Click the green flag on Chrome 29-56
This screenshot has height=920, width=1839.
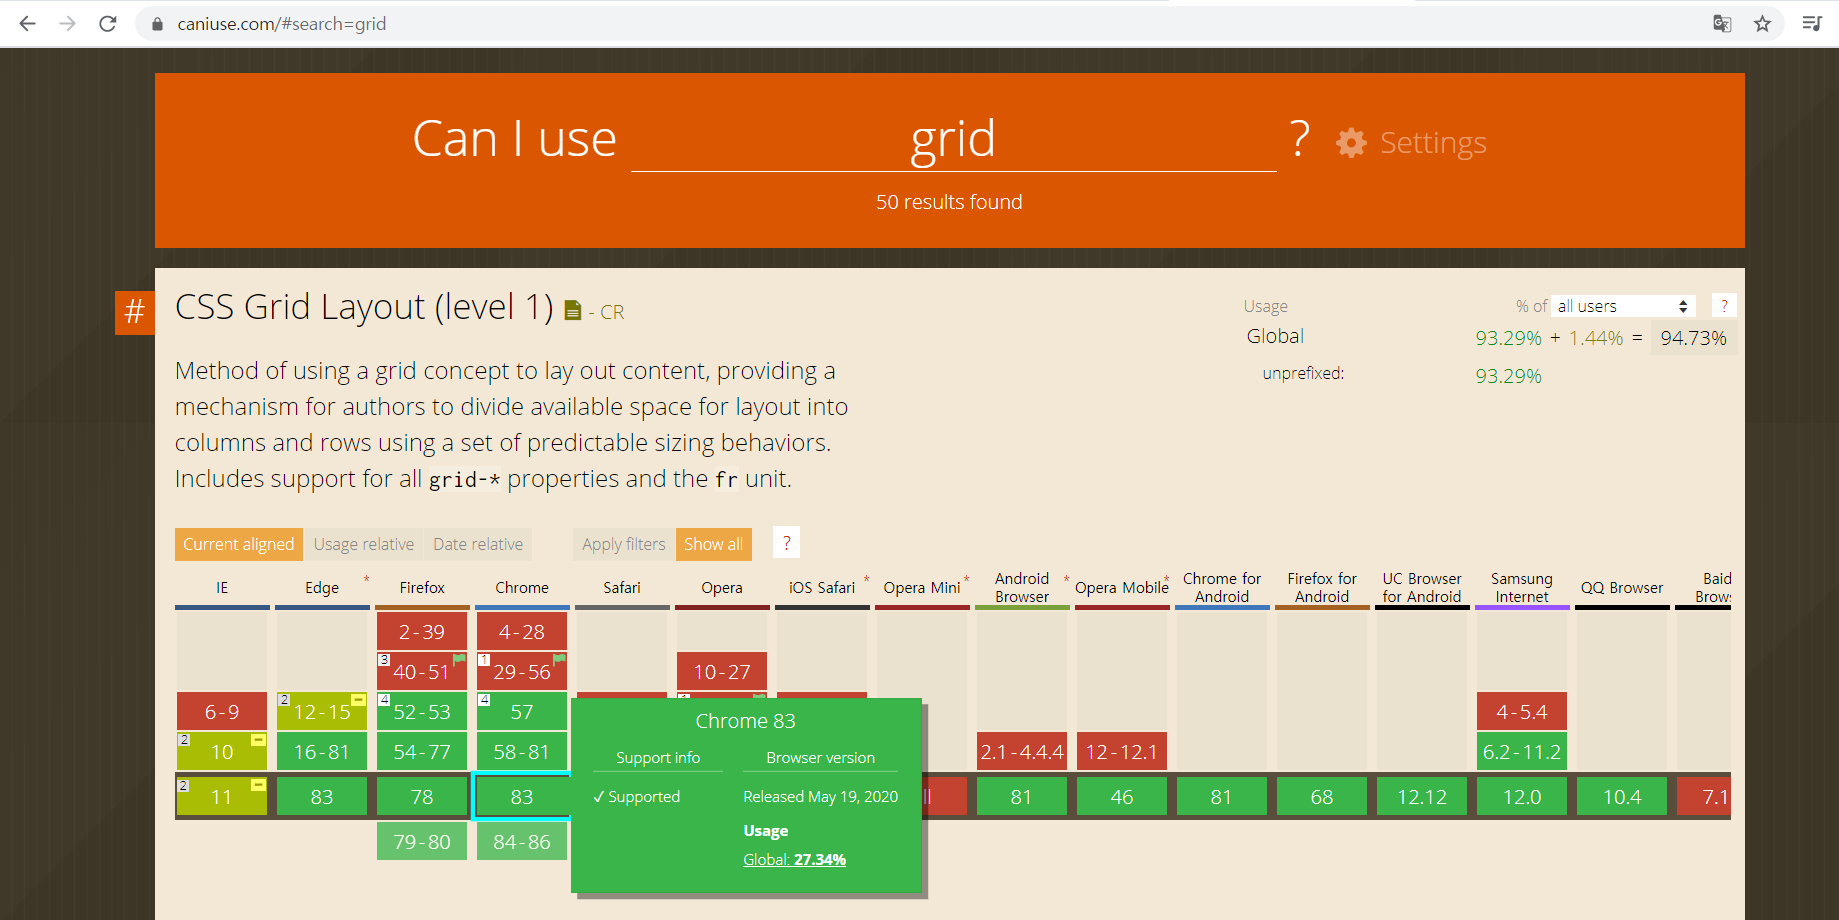pyautogui.click(x=560, y=659)
